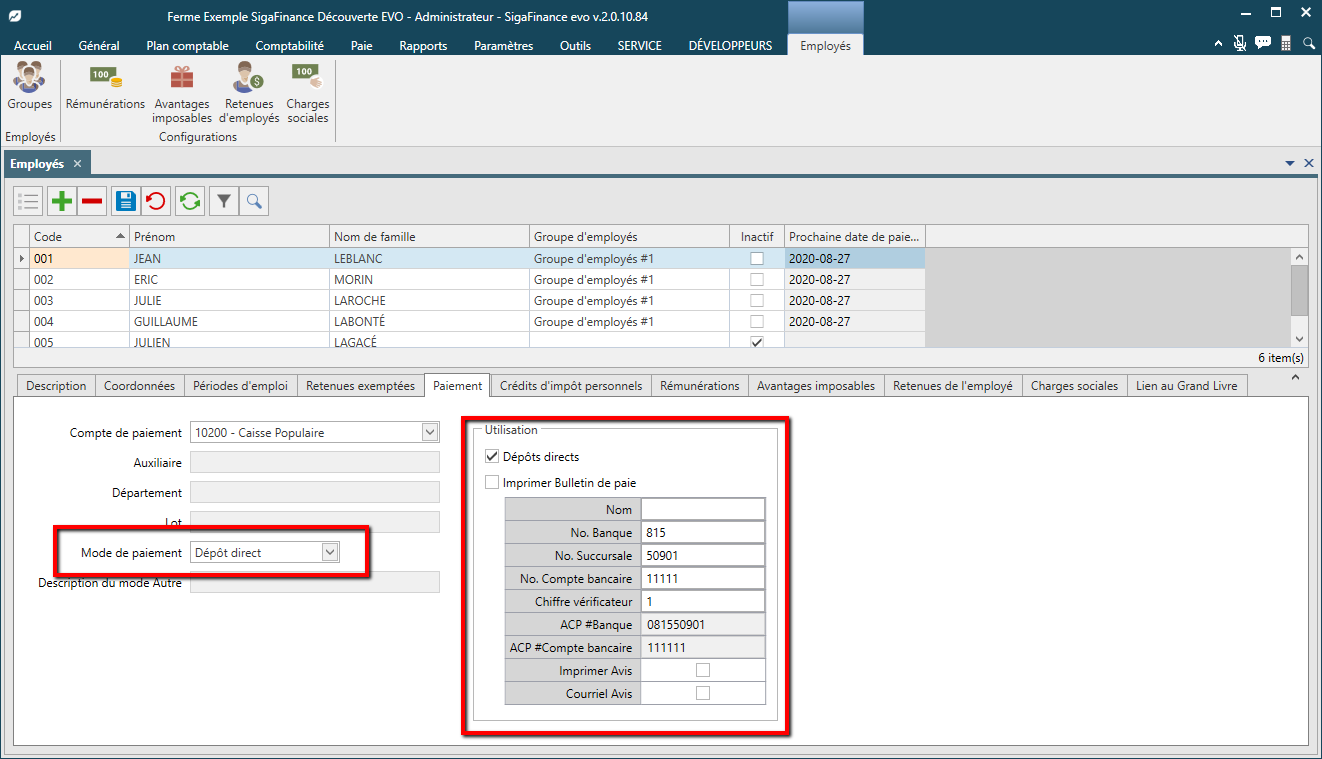The height and width of the screenshot is (759, 1322).
Task: Expand the Mode de paiement dropdown
Action: [x=330, y=552]
